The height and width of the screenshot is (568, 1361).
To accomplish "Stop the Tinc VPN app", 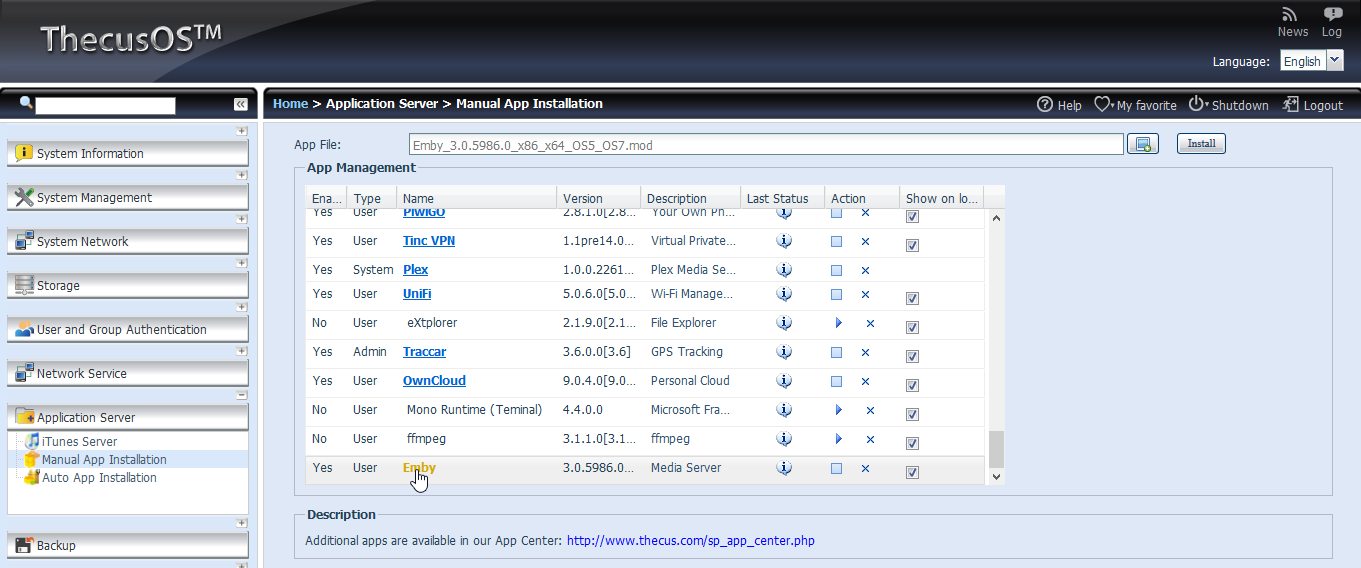I will coord(837,242).
